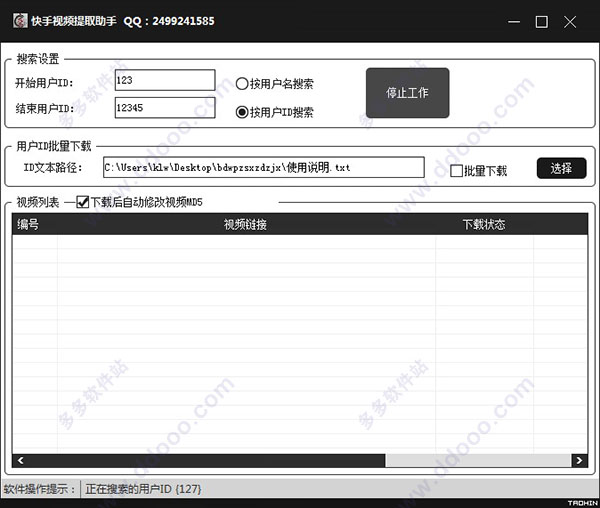Click the ID文本路径: label
This screenshot has width=600, height=508.
click(x=53, y=168)
